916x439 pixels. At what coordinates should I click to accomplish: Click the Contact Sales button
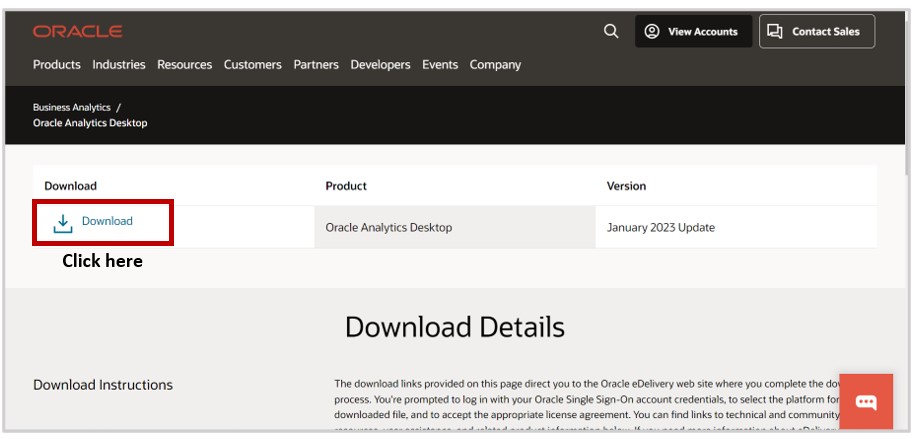816,32
